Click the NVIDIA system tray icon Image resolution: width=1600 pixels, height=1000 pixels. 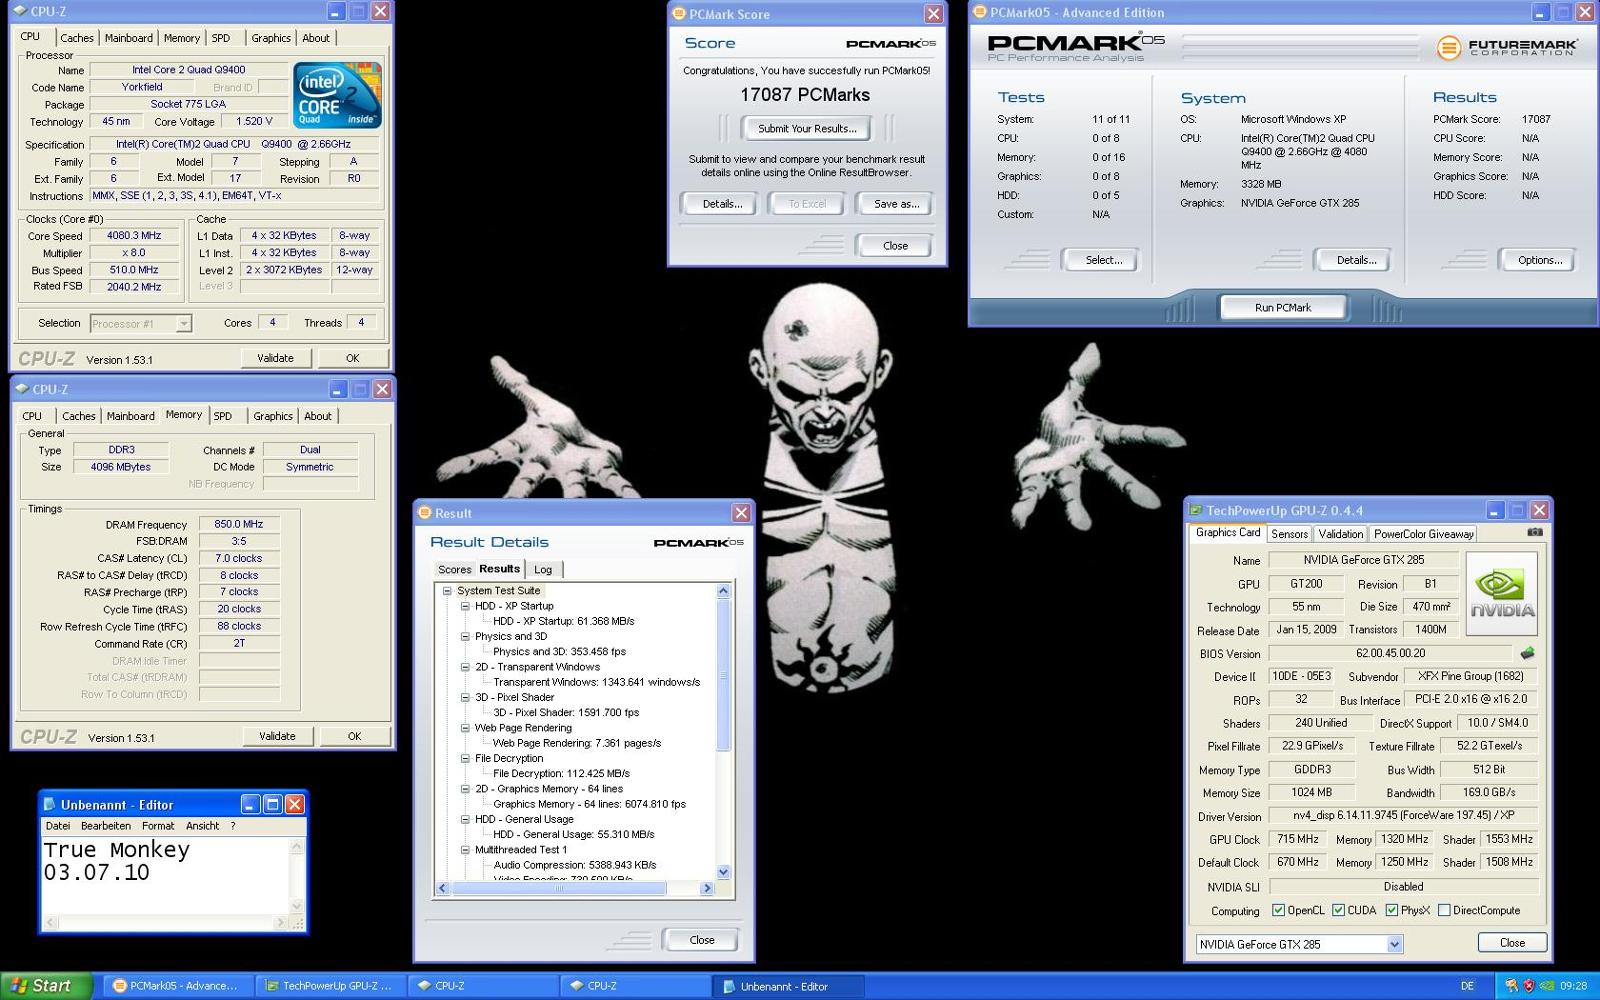tap(1547, 986)
